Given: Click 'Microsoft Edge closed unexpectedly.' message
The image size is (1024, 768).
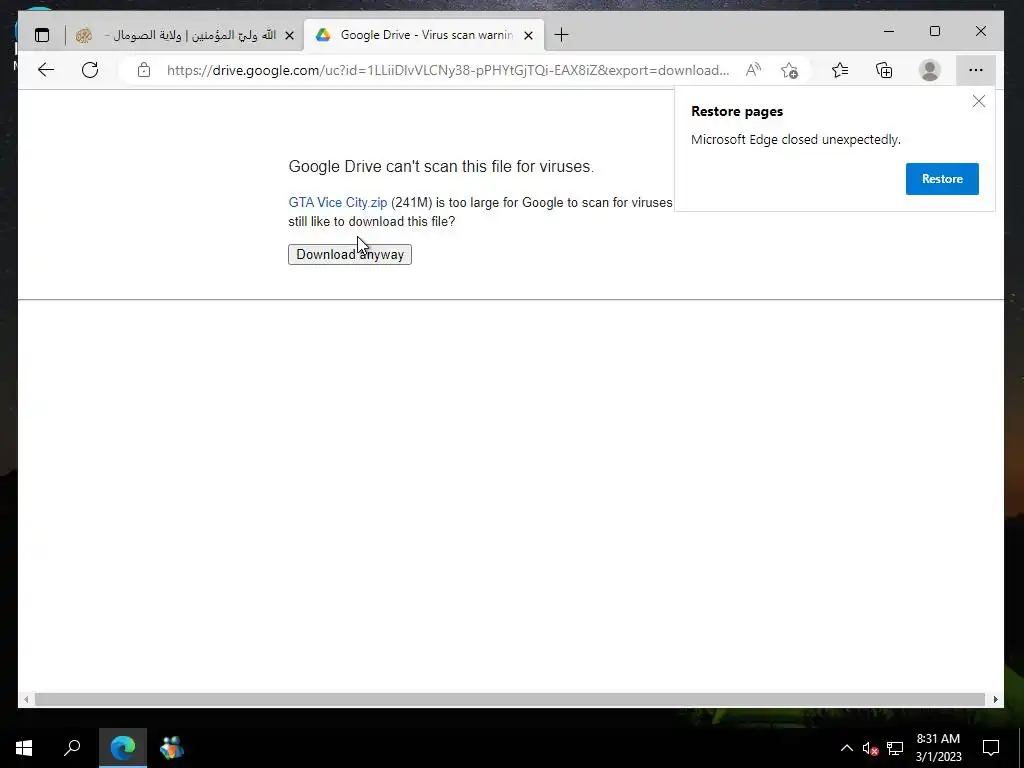Looking at the screenshot, I should [795, 140].
